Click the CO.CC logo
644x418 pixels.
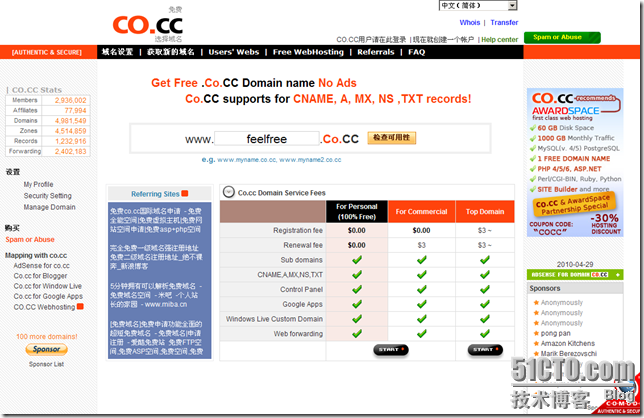click(x=147, y=25)
